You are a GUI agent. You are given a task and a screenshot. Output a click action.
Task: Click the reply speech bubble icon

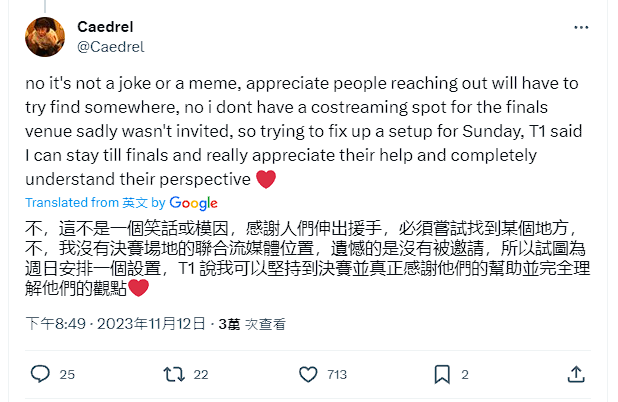click(40, 375)
